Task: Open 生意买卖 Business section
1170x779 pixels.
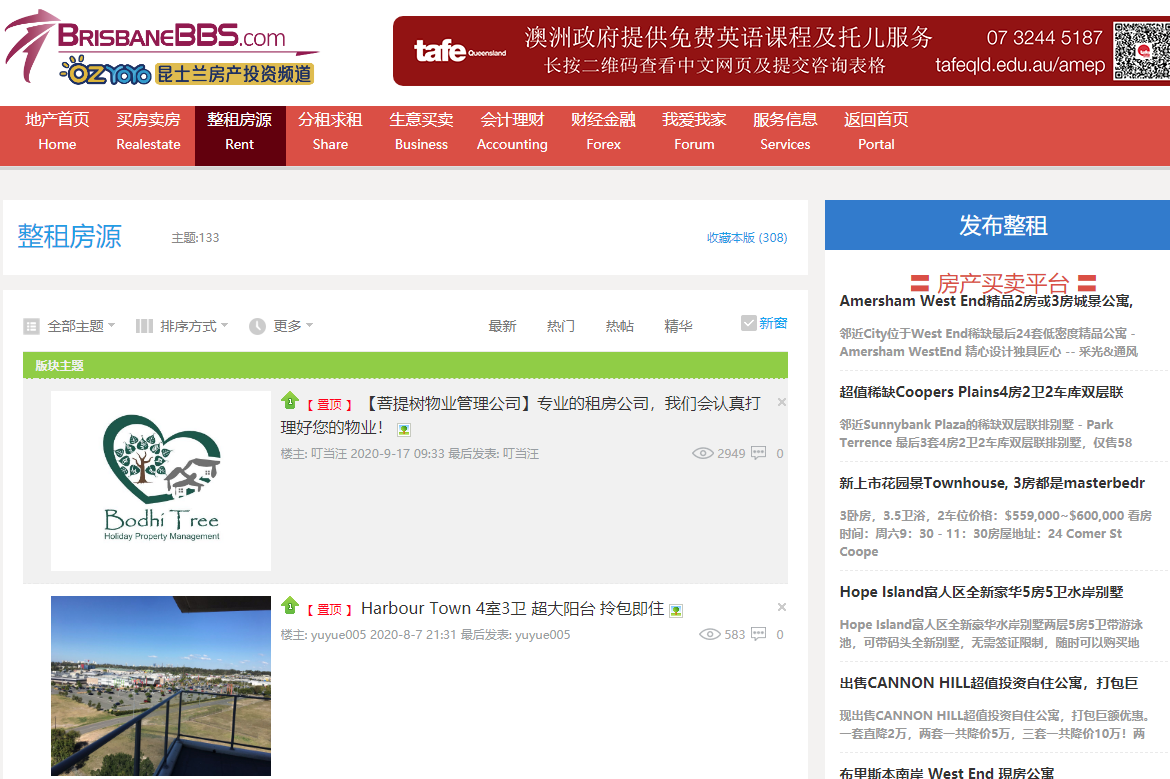Action: (422, 131)
